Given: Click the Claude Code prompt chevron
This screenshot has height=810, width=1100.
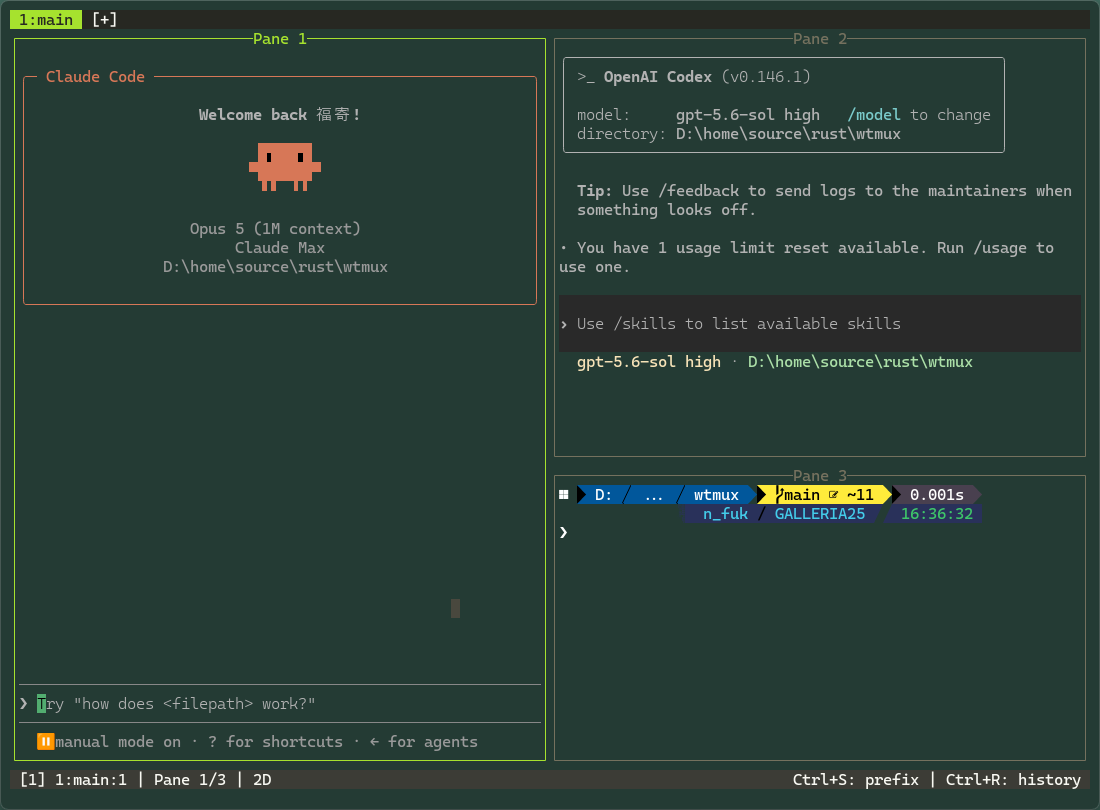Looking at the screenshot, I should (x=24, y=703).
